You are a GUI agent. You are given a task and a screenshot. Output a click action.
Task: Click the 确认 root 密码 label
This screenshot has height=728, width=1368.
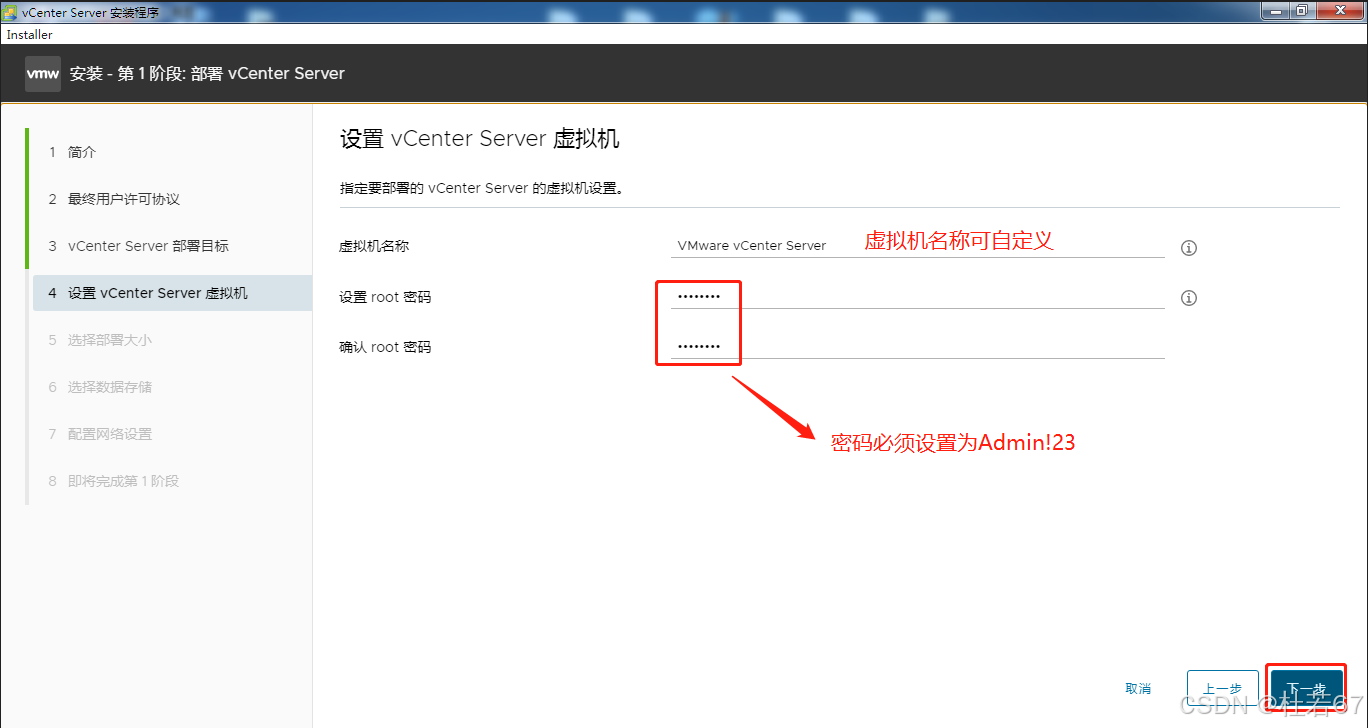coord(385,347)
